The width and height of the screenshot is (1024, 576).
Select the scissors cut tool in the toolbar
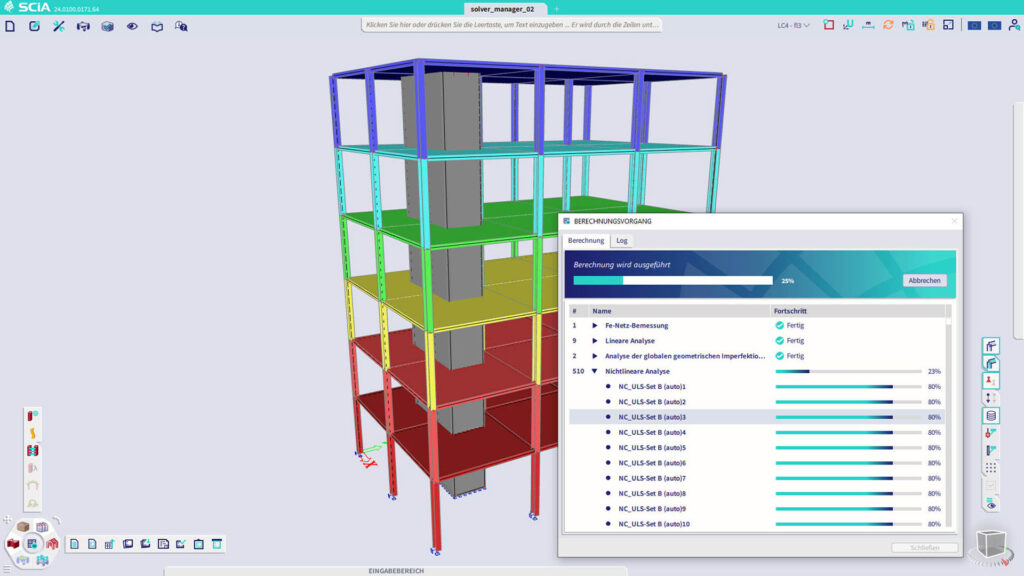point(60,27)
